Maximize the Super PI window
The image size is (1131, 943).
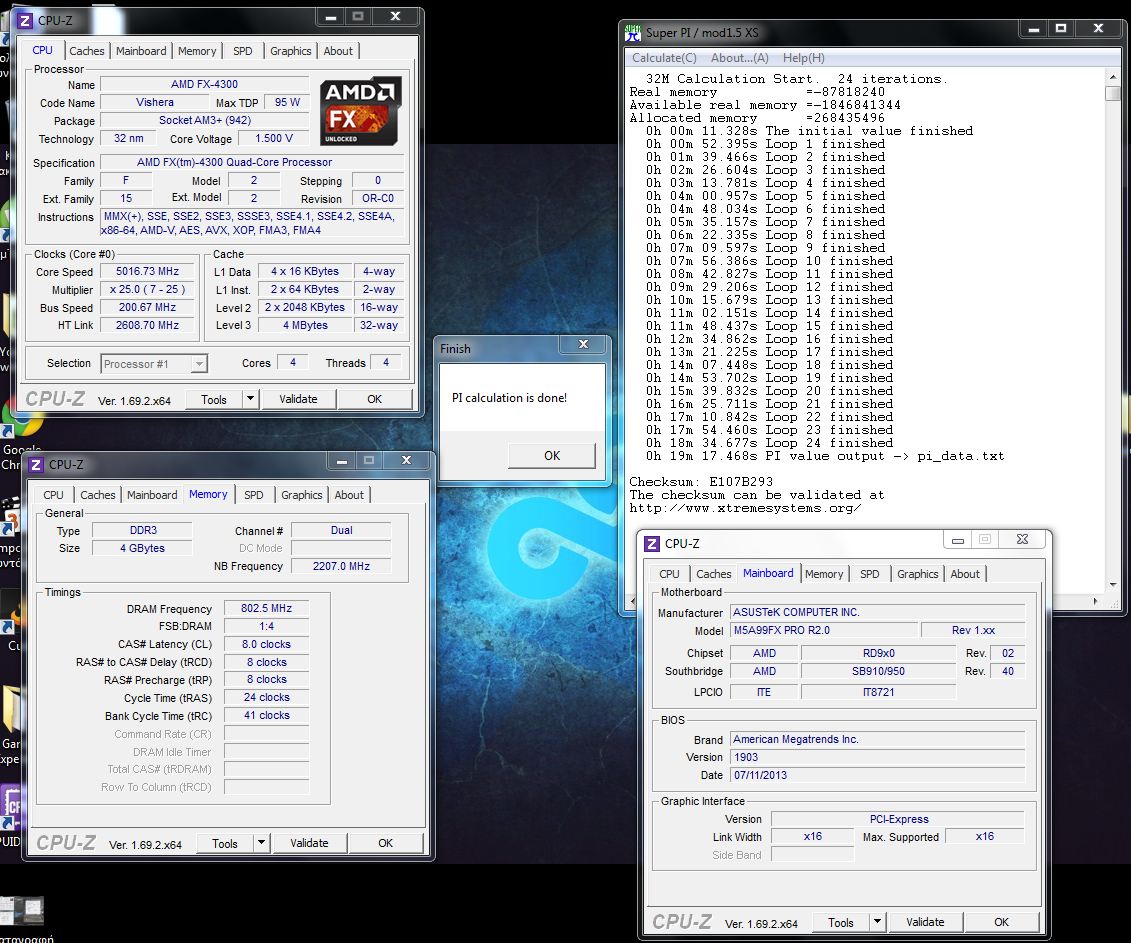(1061, 29)
